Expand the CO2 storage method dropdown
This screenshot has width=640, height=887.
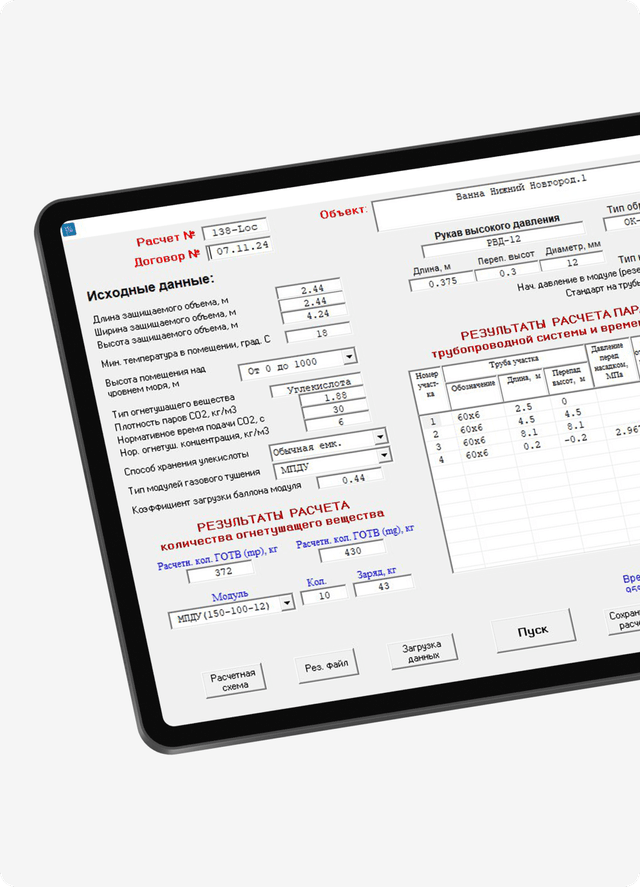click(380, 437)
